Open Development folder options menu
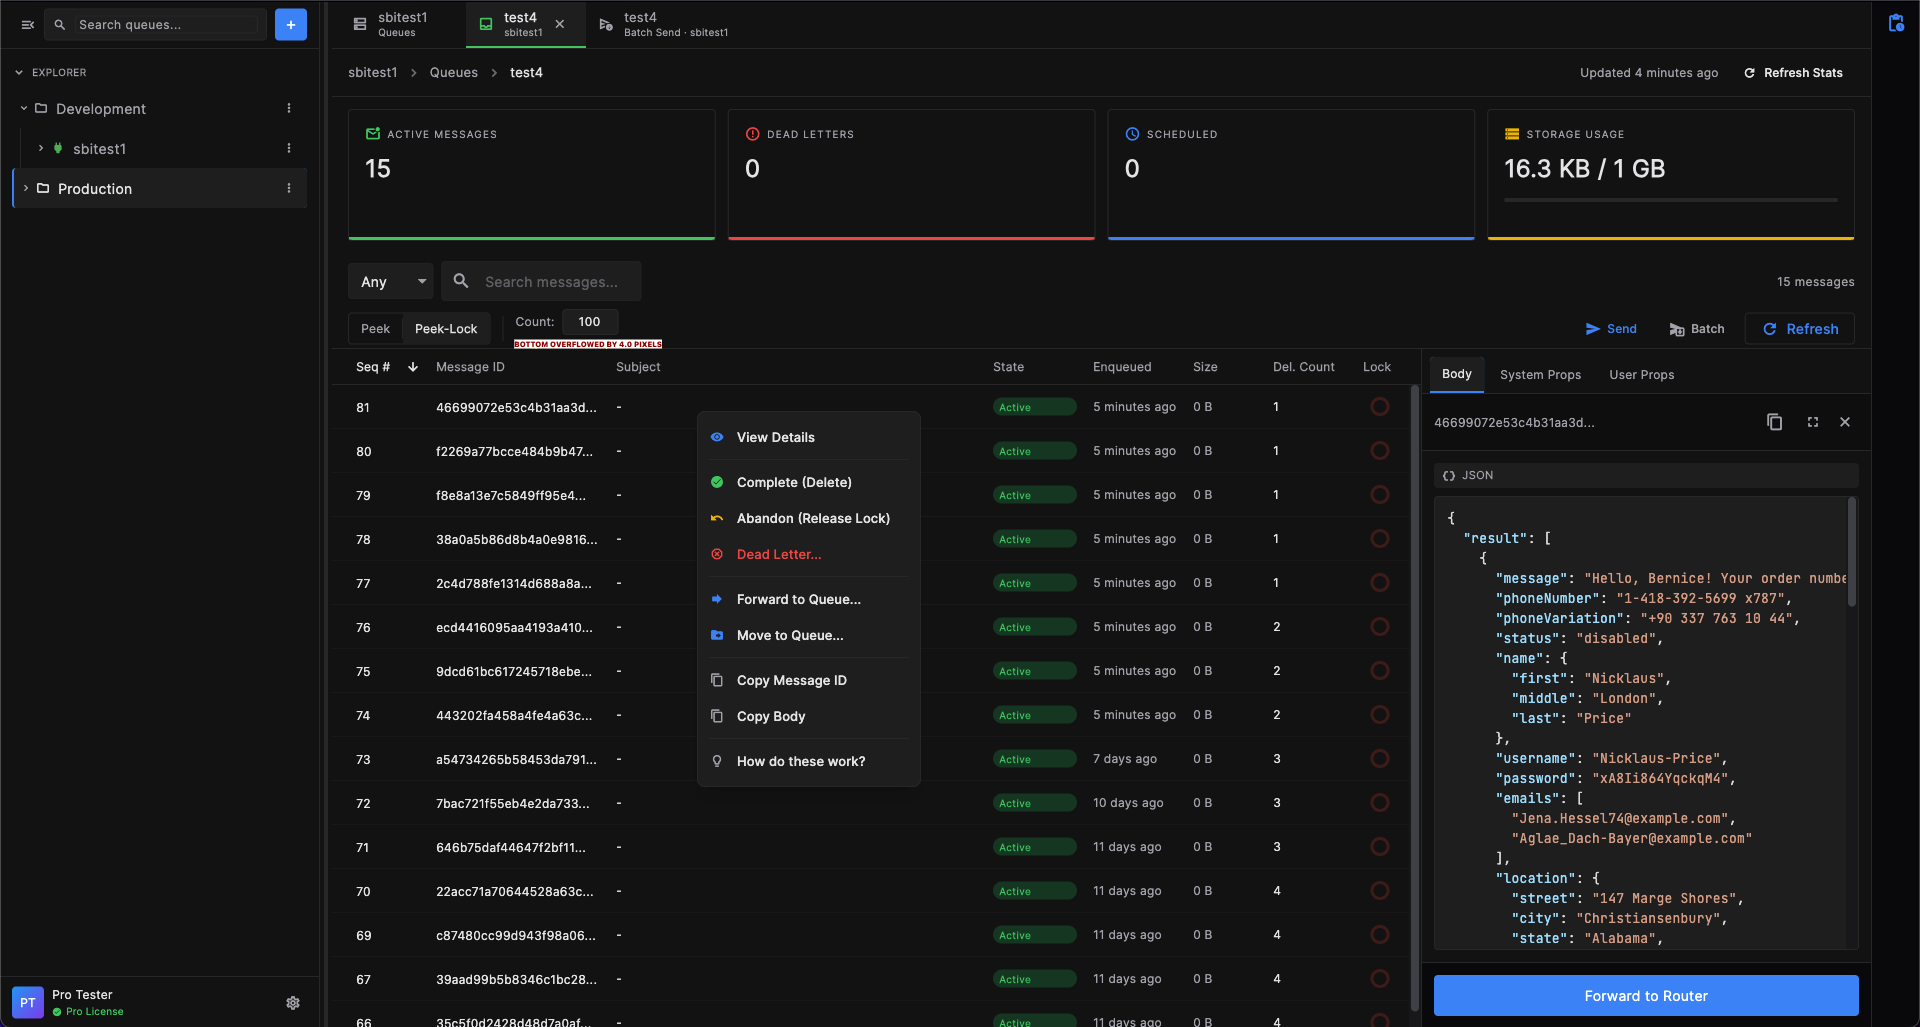The image size is (1920, 1027). [x=289, y=108]
